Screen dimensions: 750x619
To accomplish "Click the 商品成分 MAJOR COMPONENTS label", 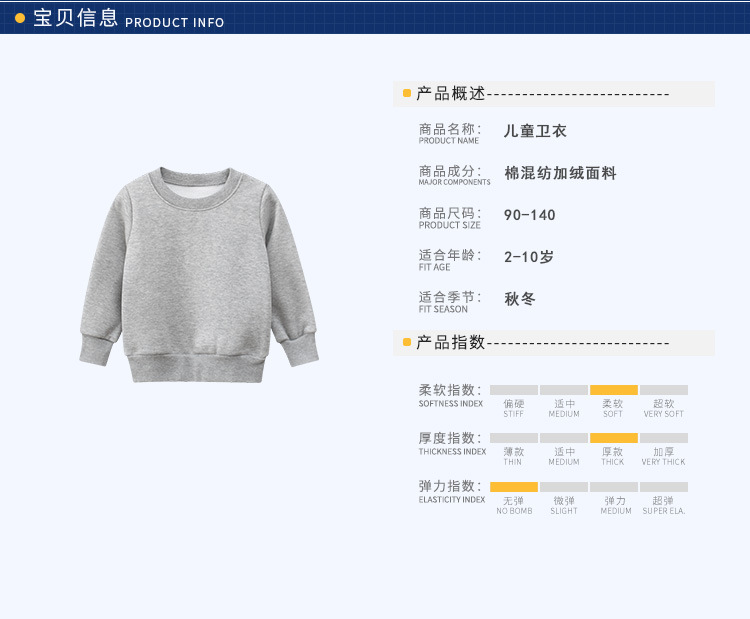I will click(454, 175).
